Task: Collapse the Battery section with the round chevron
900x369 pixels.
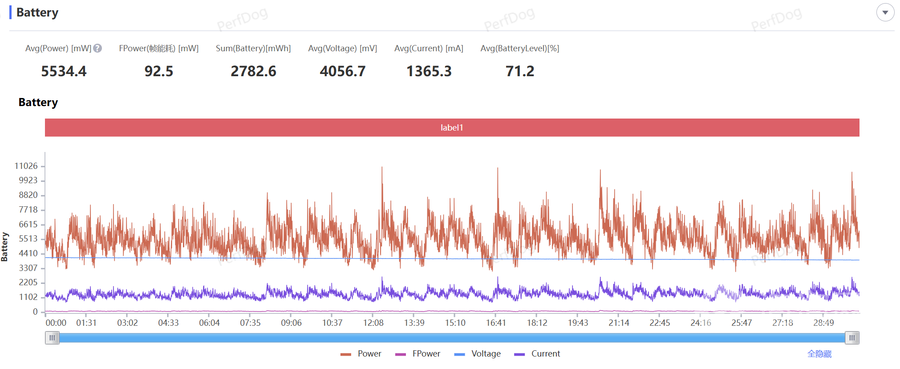Action: tap(885, 12)
